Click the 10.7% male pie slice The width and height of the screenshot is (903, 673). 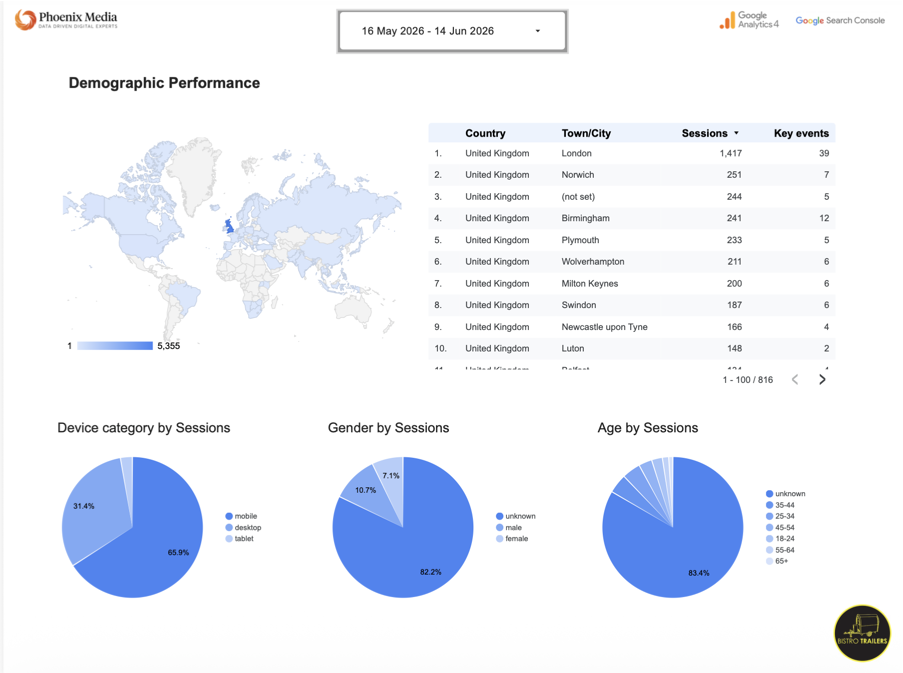point(367,492)
